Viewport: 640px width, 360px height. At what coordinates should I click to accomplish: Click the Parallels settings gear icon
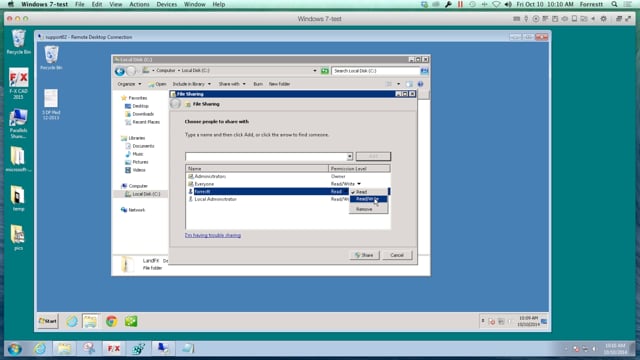pyautogui.click(x=604, y=19)
